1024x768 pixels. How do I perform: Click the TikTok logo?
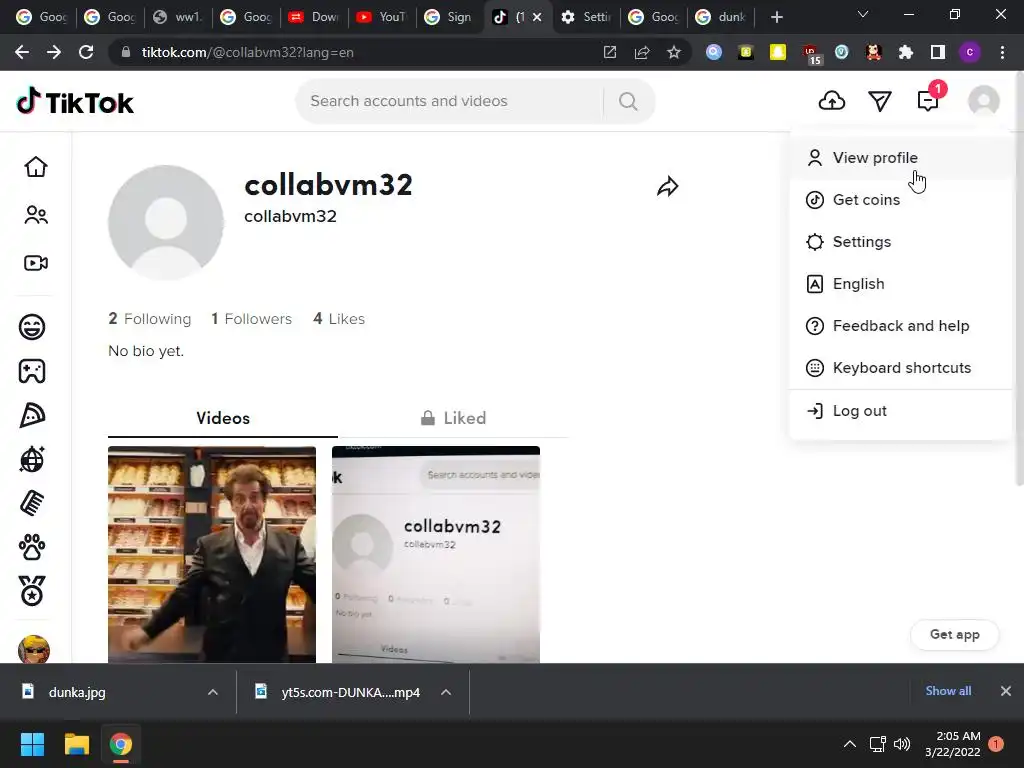click(74, 102)
